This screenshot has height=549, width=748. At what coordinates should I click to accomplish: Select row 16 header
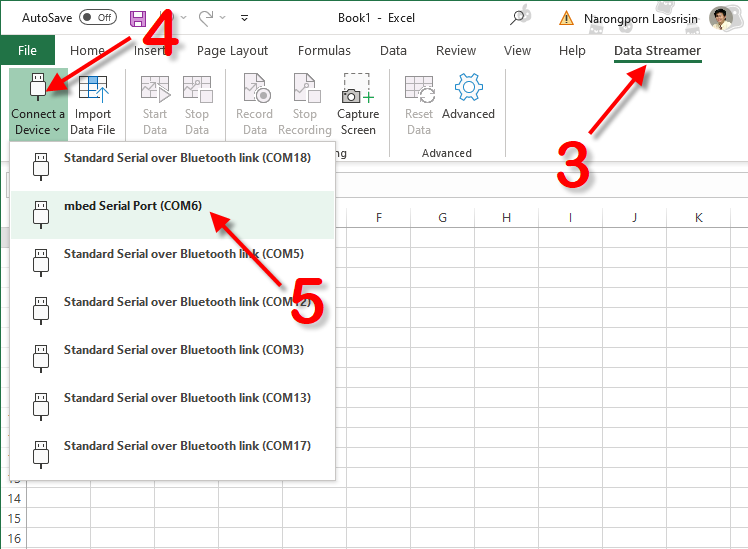[14, 539]
